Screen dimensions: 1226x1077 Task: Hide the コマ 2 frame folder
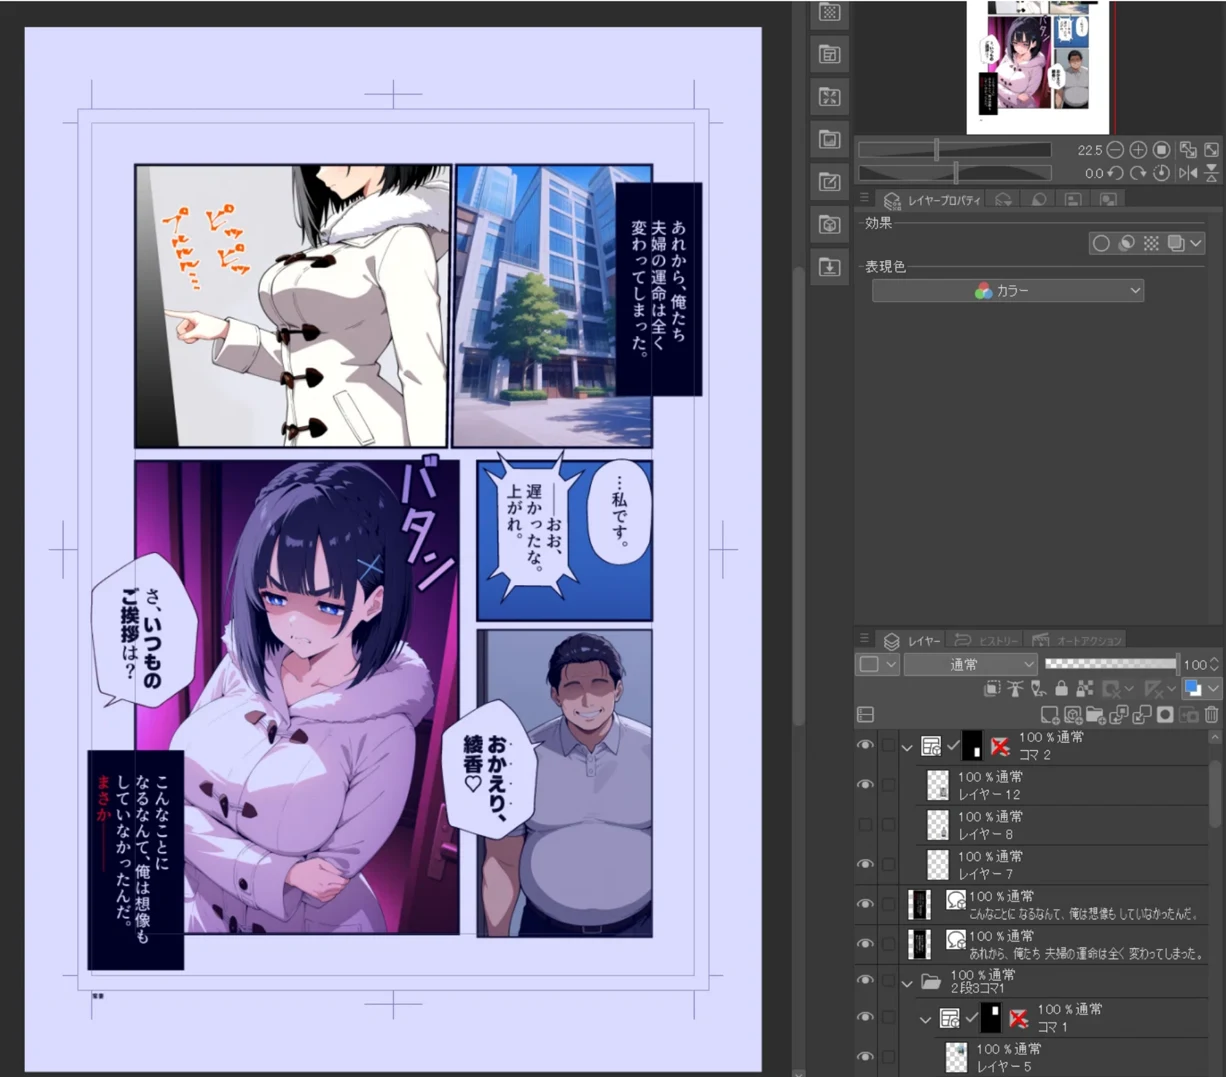[865, 746]
